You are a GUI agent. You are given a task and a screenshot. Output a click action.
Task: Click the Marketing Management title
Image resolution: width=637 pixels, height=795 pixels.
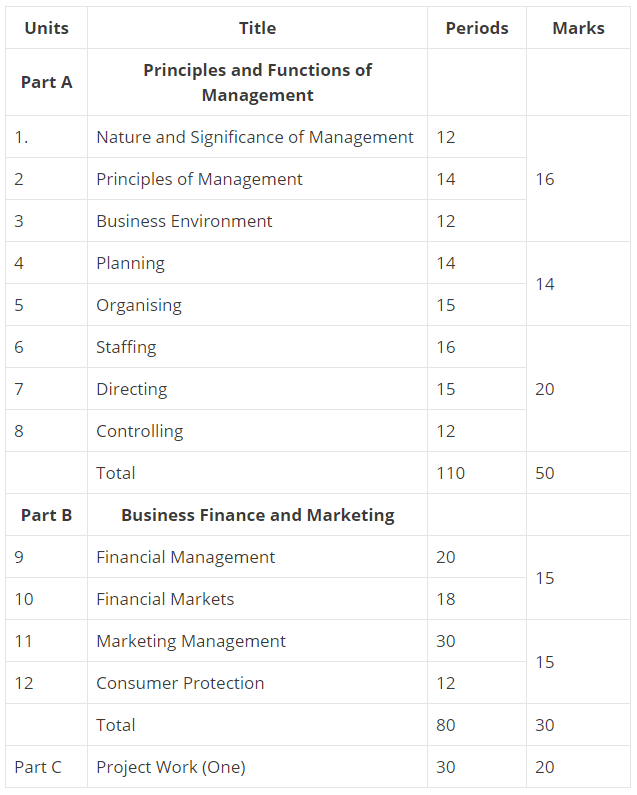pyautogui.click(x=190, y=641)
